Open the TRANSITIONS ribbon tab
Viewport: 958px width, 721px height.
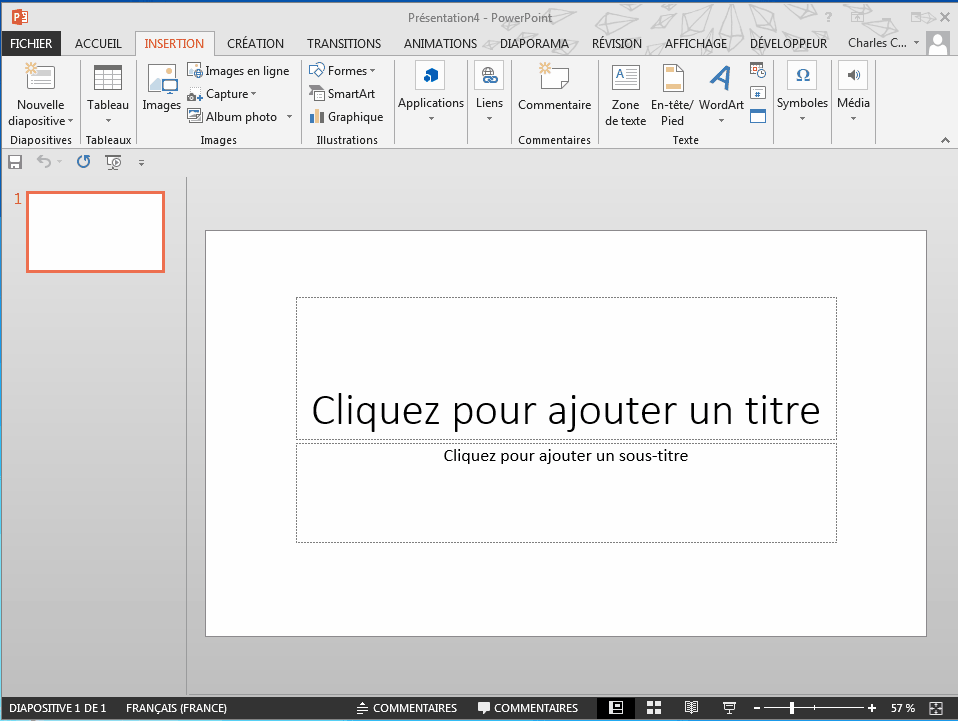pyautogui.click(x=343, y=43)
